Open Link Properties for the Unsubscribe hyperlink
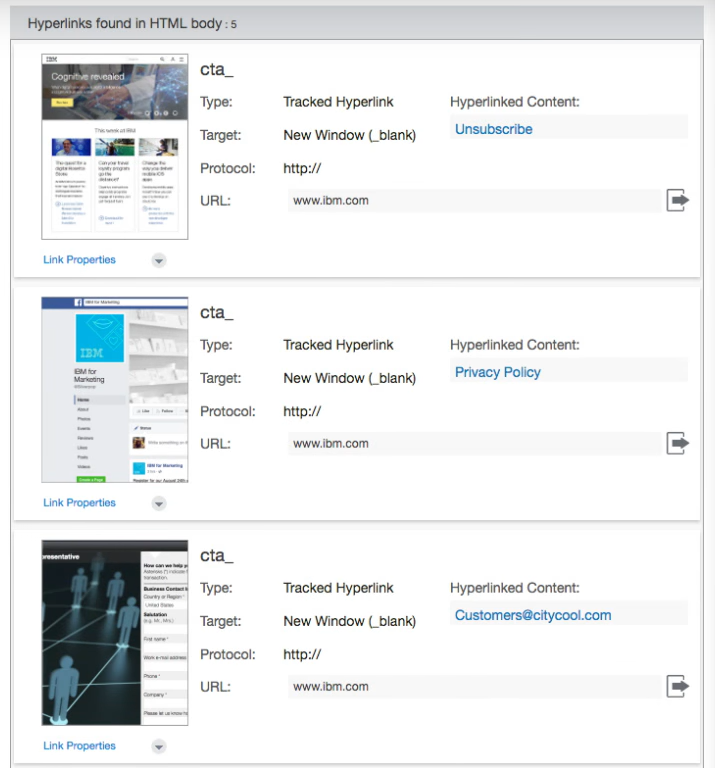This screenshot has height=768, width=715. click(x=79, y=260)
